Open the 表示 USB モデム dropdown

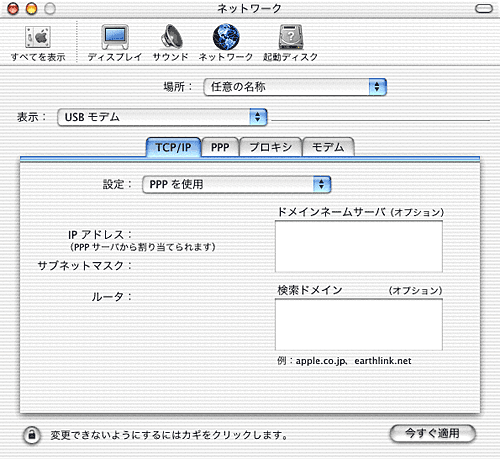tap(162, 117)
